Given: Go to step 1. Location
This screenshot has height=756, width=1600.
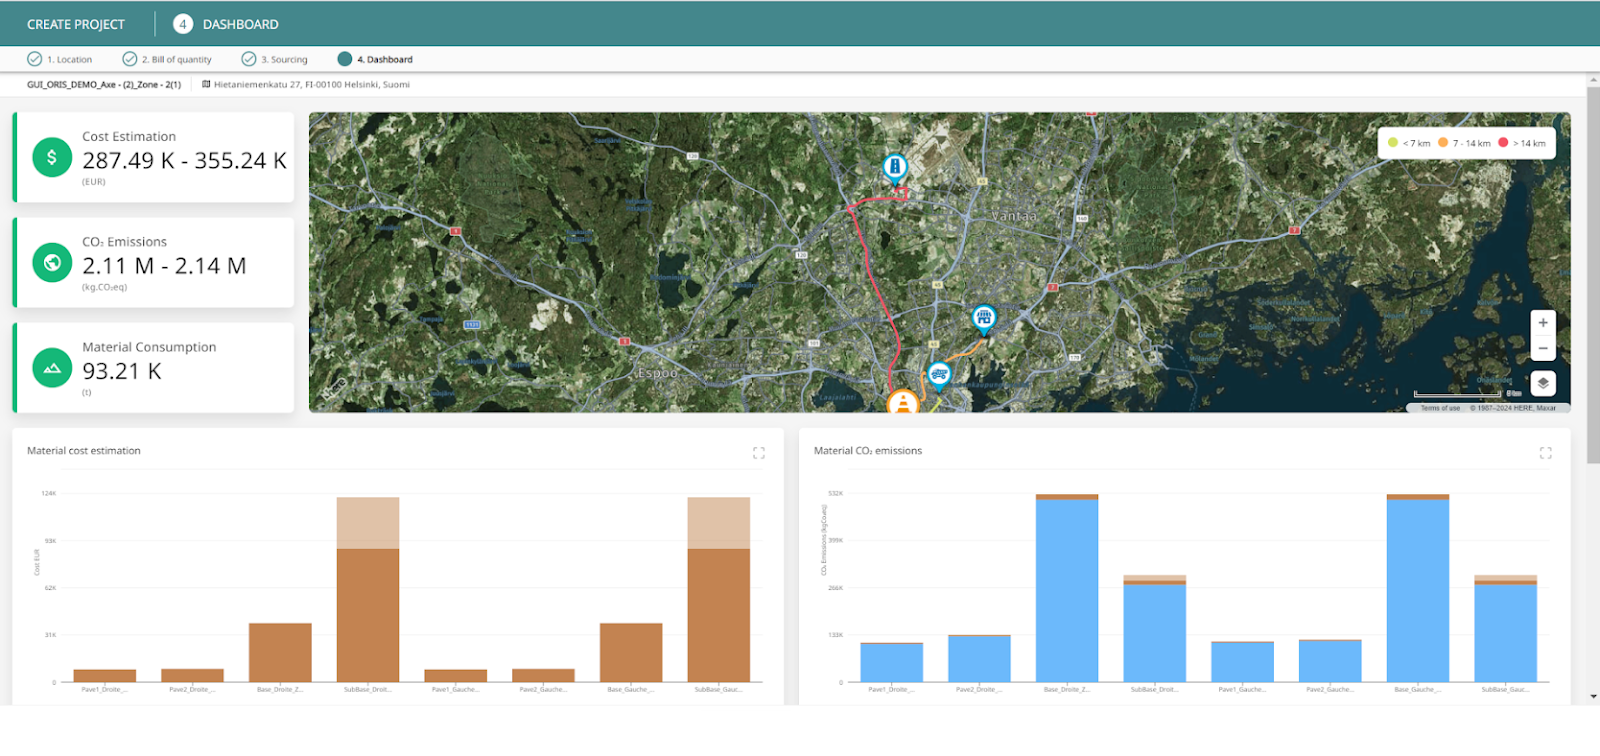Looking at the screenshot, I should tap(60, 60).
